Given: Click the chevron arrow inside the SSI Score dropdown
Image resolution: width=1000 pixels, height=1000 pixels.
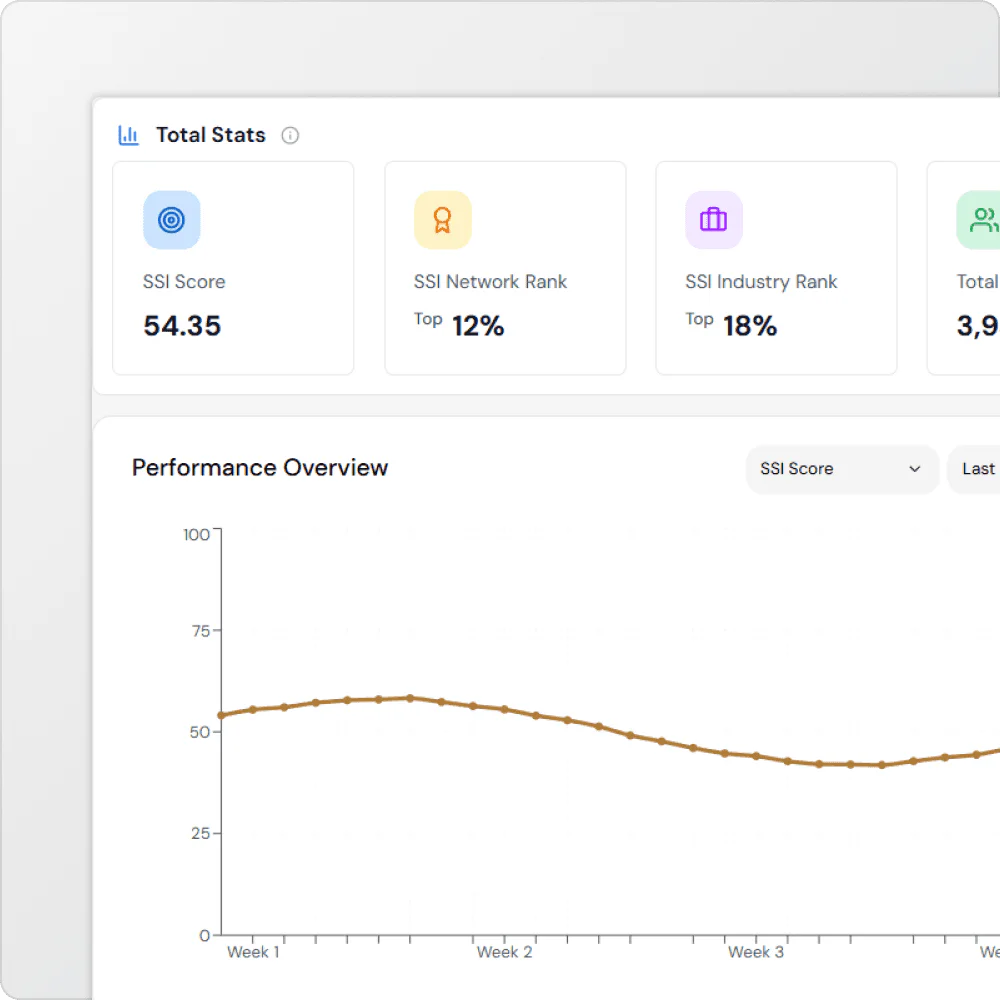Looking at the screenshot, I should click(913, 469).
